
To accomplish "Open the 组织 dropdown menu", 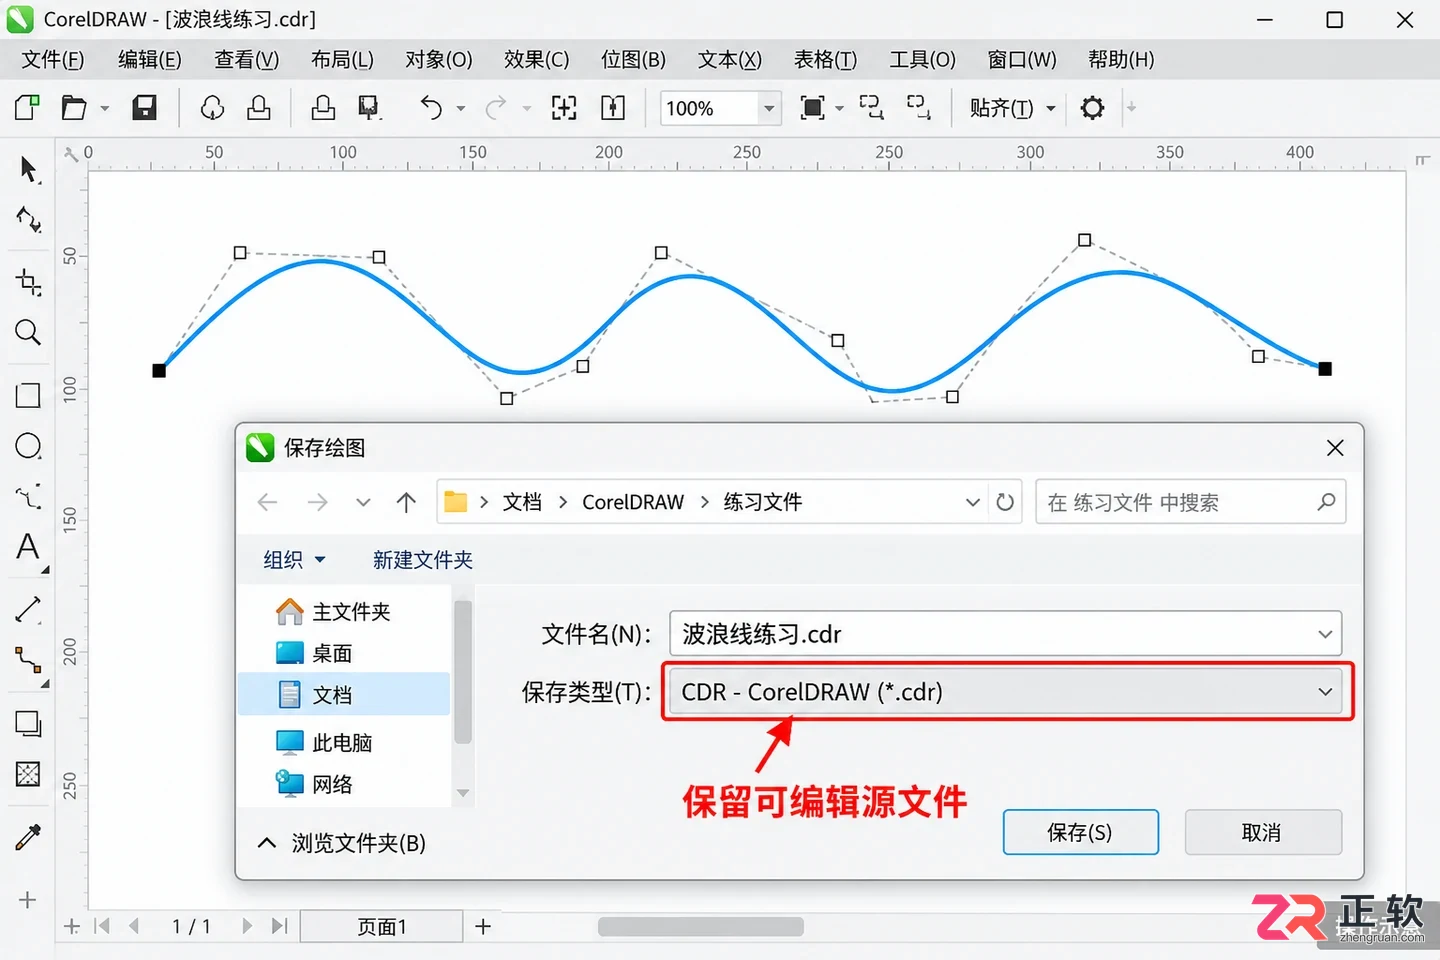I will [x=294, y=560].
